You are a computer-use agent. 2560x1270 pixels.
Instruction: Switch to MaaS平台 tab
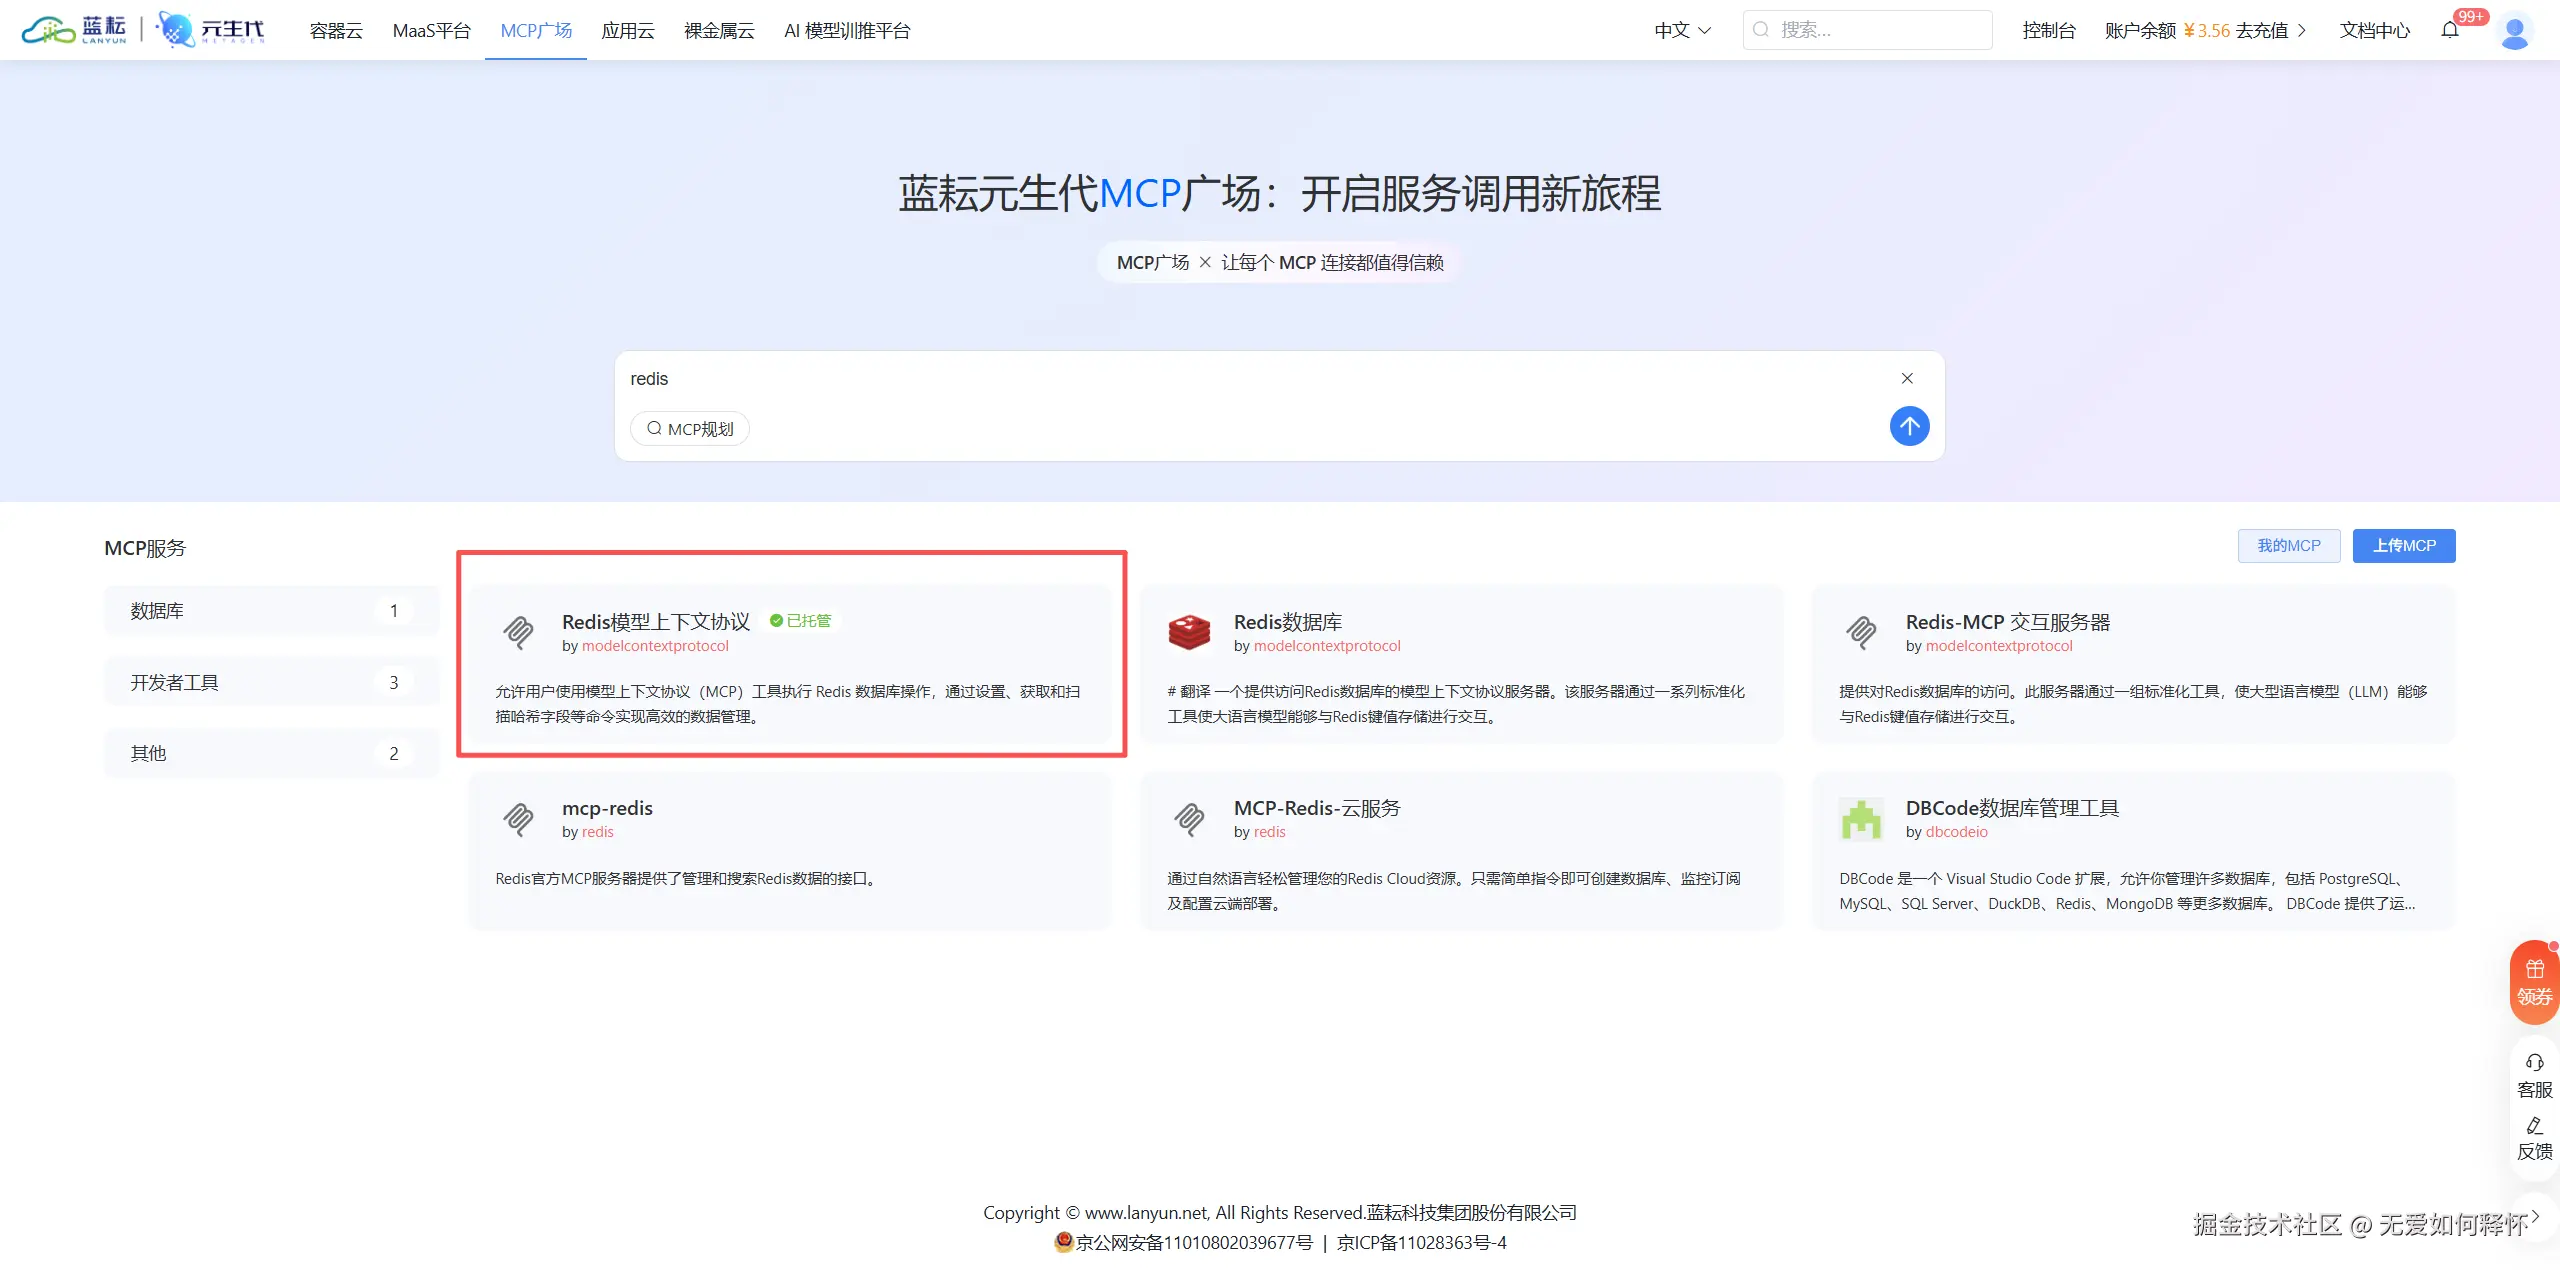(431, 30)
